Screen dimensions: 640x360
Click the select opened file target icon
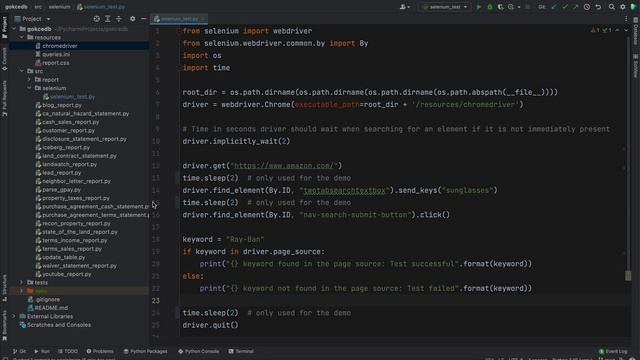(x=96, y=19)
